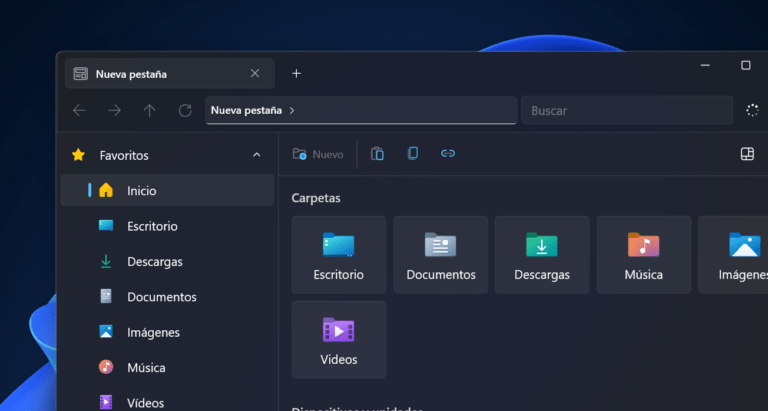Screen dimensions: 768x411
Task: Focus the Buscar search field
Action: tap(627, 110)
